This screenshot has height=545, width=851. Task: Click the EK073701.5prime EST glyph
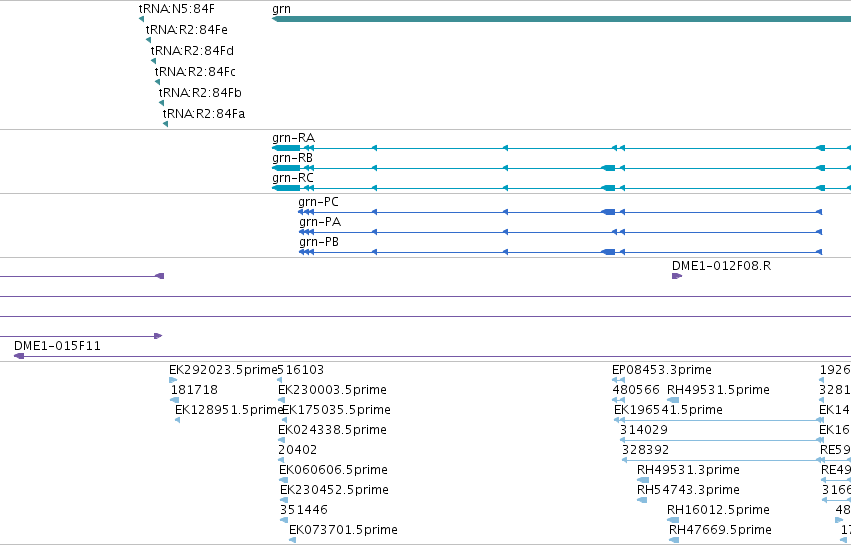tap(293, 540)
